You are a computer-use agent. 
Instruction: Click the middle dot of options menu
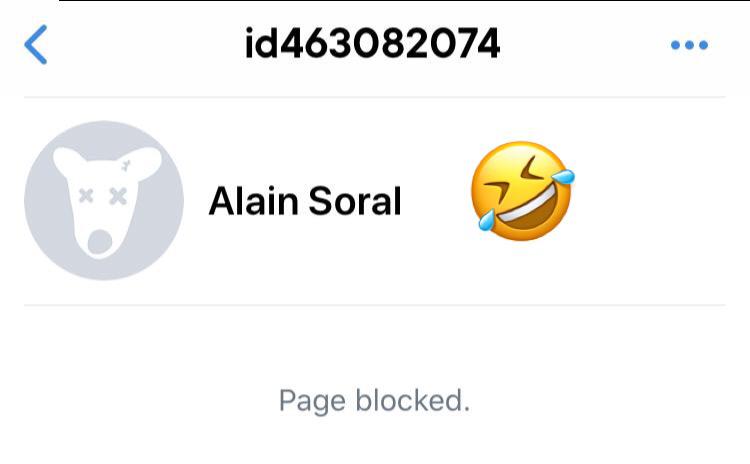pyautogui.click(x=689, y=45)
